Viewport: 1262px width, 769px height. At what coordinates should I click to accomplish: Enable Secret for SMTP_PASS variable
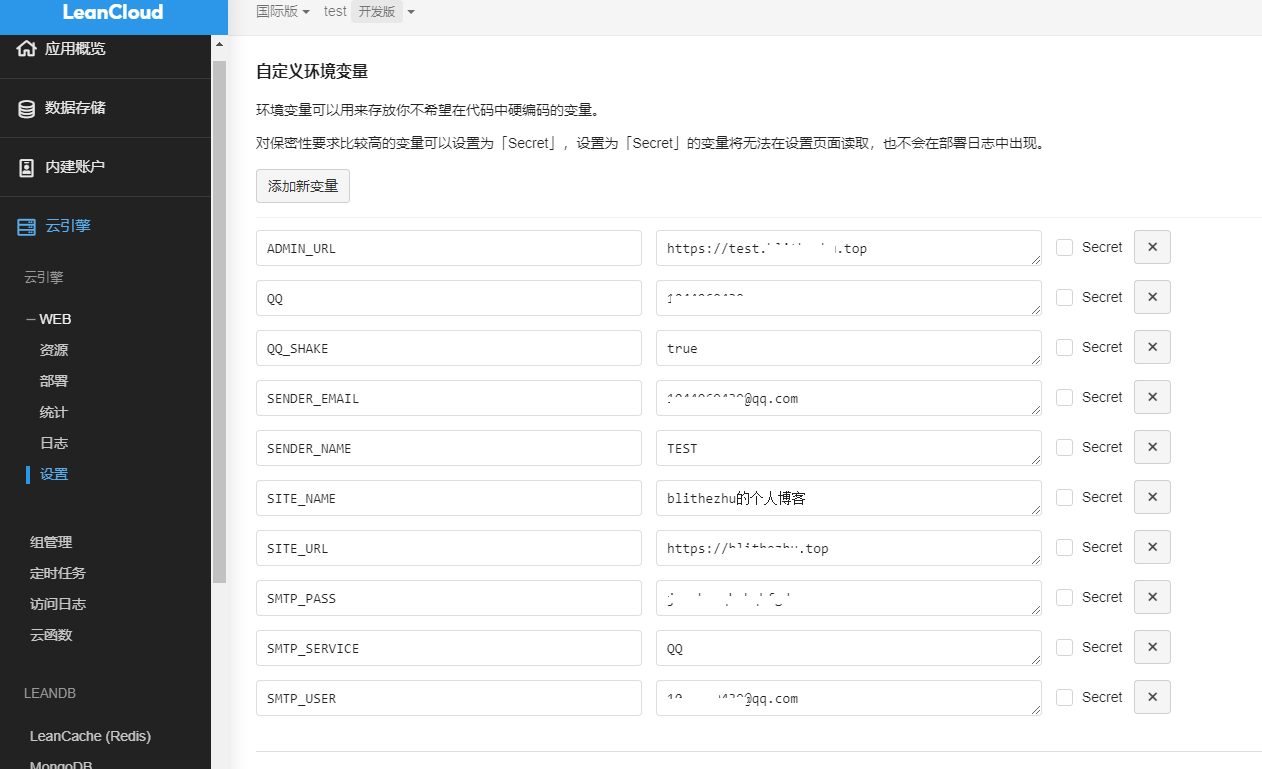point(1065,597)
